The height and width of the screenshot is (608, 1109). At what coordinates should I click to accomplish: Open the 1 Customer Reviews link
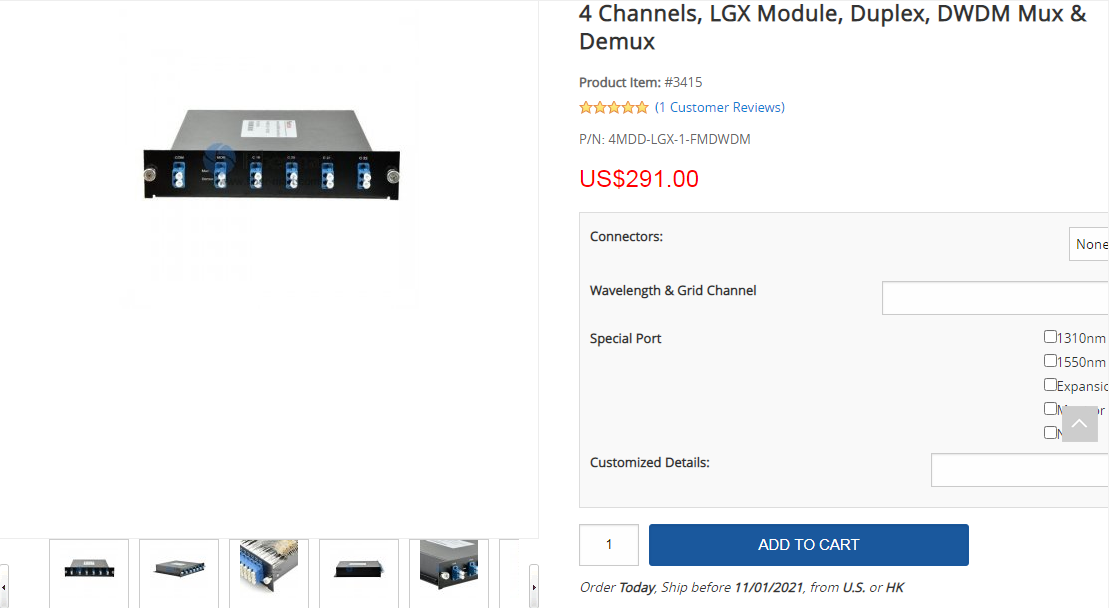720,108
